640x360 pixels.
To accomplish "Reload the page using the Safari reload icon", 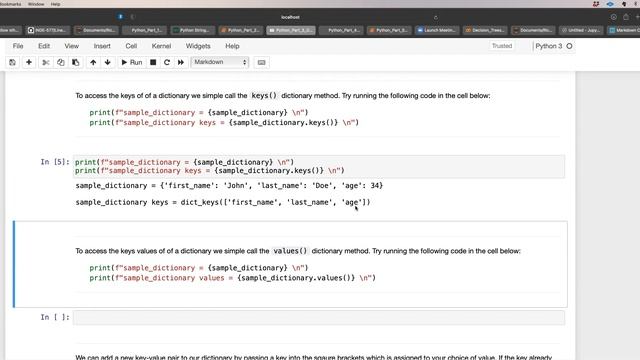I will click(436, 17).
